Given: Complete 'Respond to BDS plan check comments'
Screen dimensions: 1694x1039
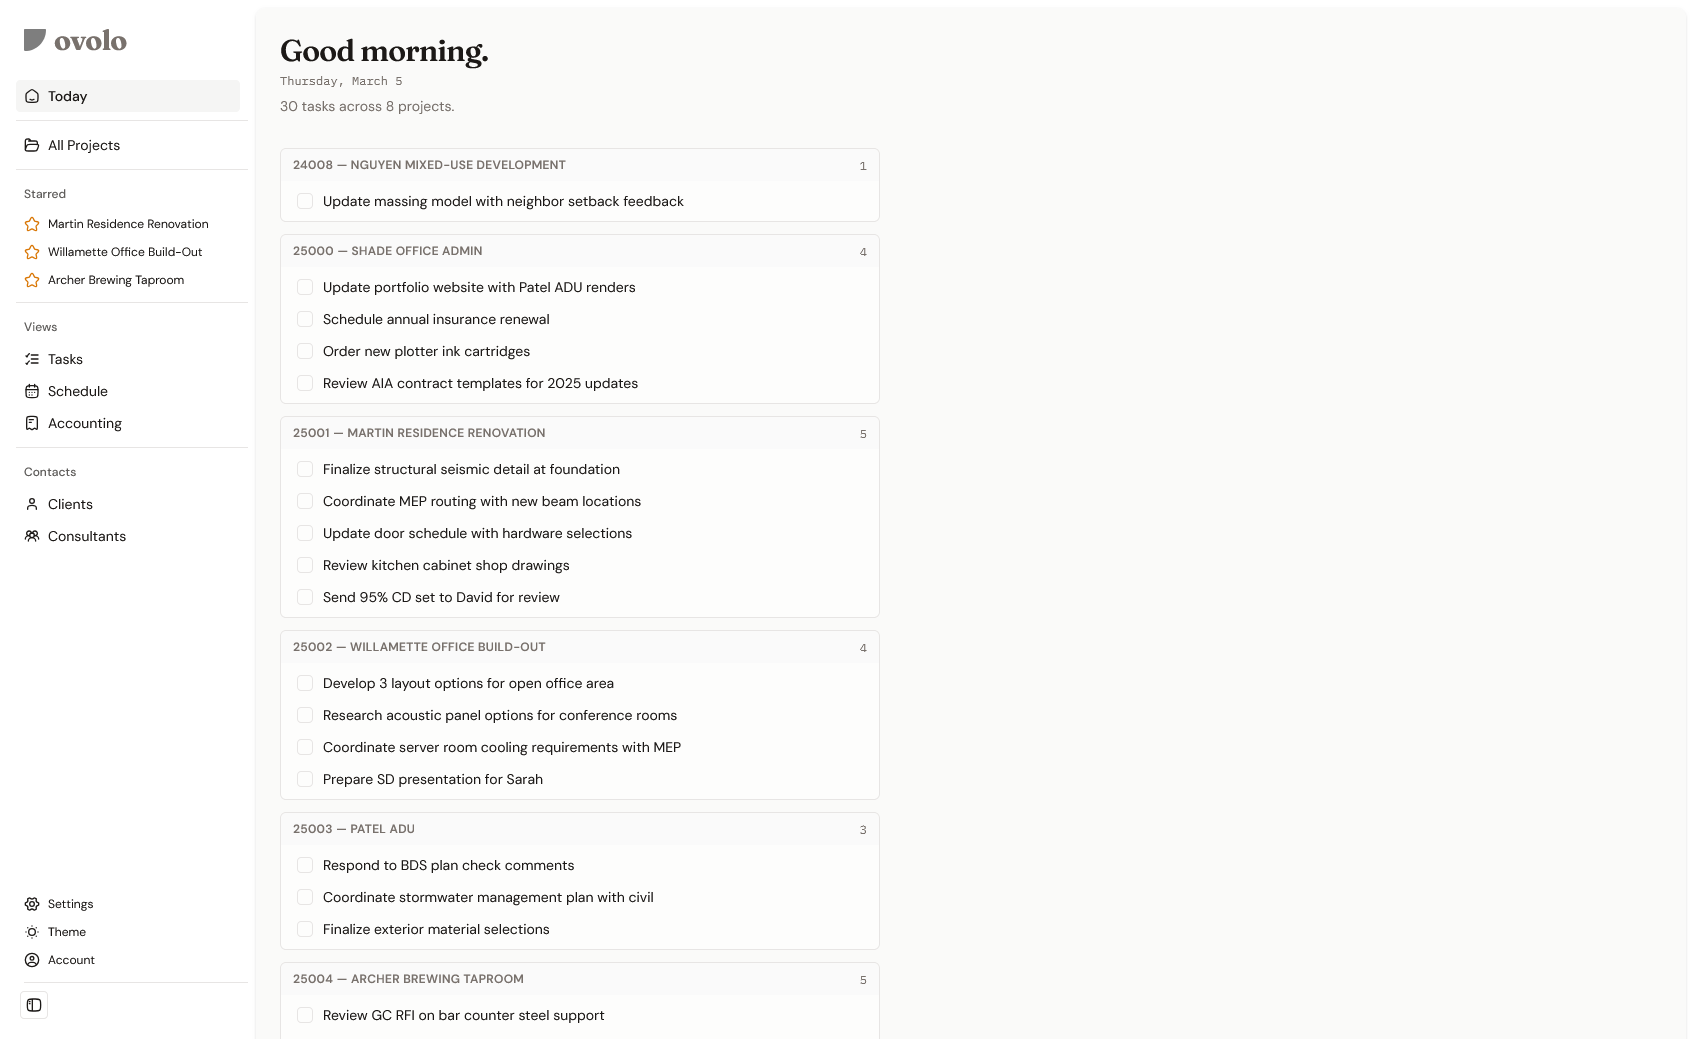Looking at the screenshot, I should click(x=305, y=865).
